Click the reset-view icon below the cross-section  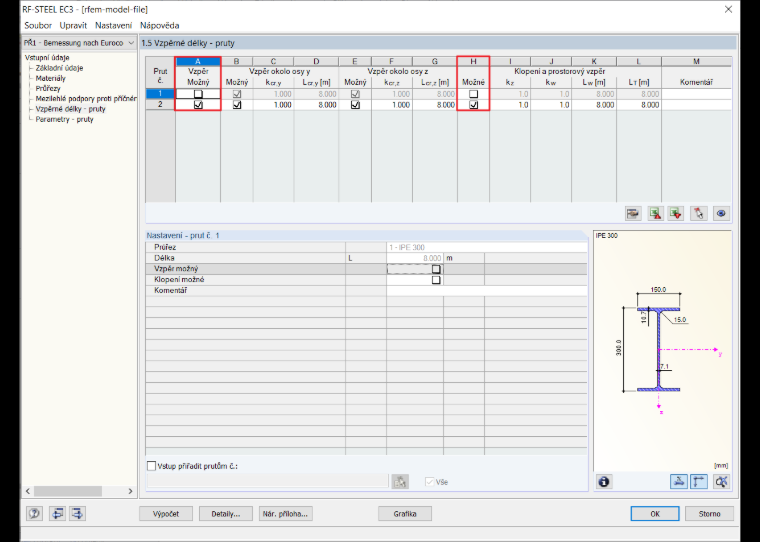721,481
